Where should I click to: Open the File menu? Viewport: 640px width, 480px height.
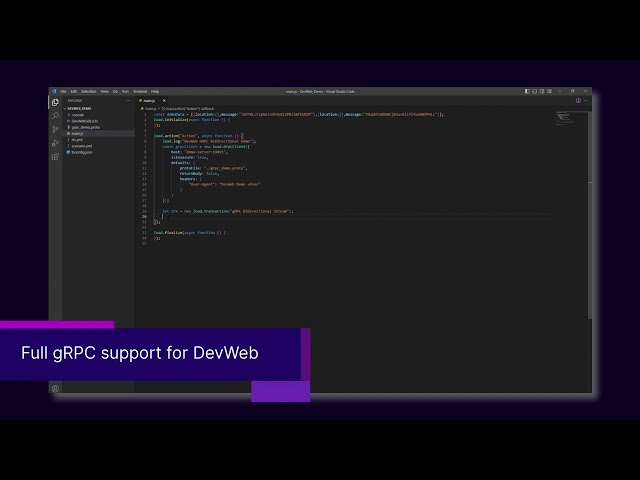pos(63,91)
